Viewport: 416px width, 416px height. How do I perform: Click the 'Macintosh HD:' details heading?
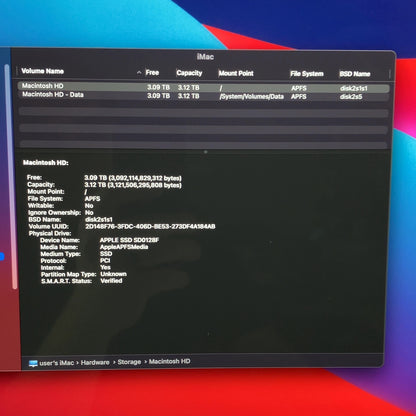tap(46, 163)
